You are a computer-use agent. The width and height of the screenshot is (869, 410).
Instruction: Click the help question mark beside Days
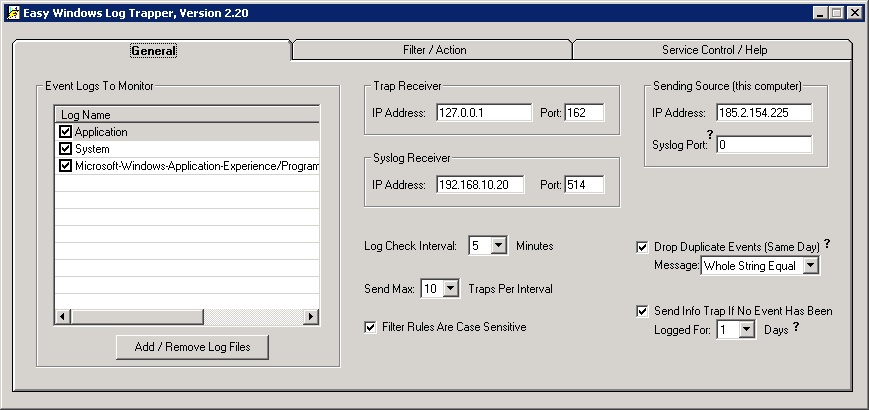(x=796, y=326)
